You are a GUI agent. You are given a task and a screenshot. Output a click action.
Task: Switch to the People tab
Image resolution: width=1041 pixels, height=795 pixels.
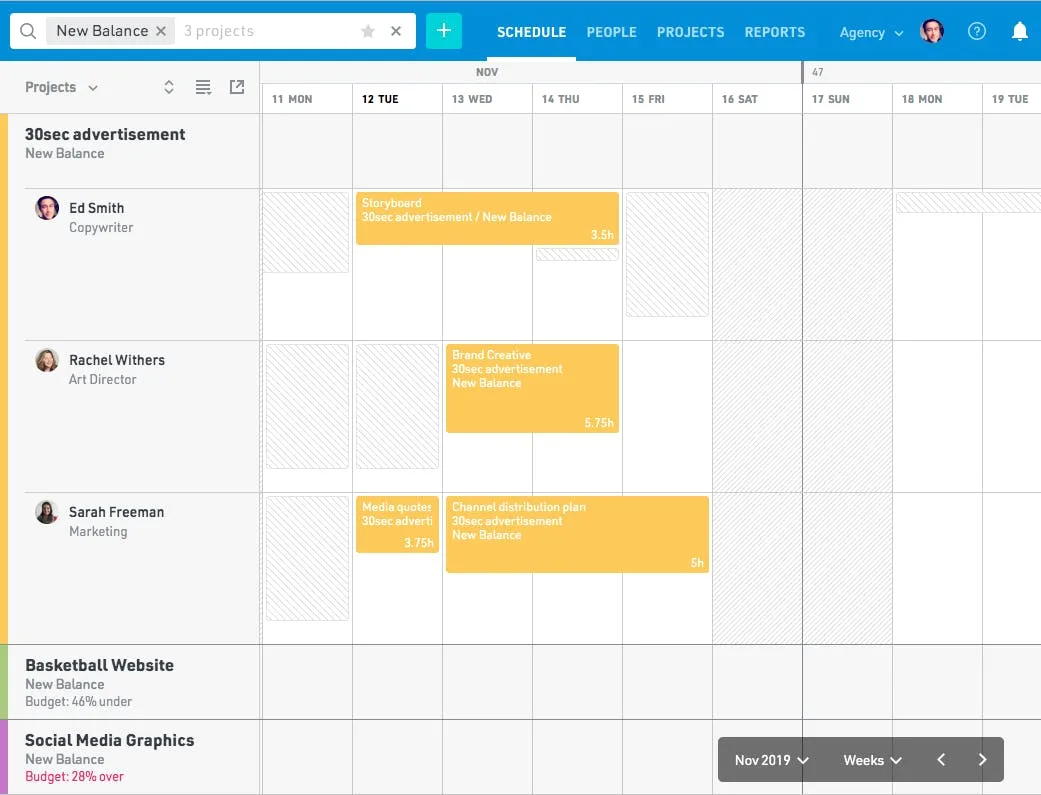click(611, 32)
